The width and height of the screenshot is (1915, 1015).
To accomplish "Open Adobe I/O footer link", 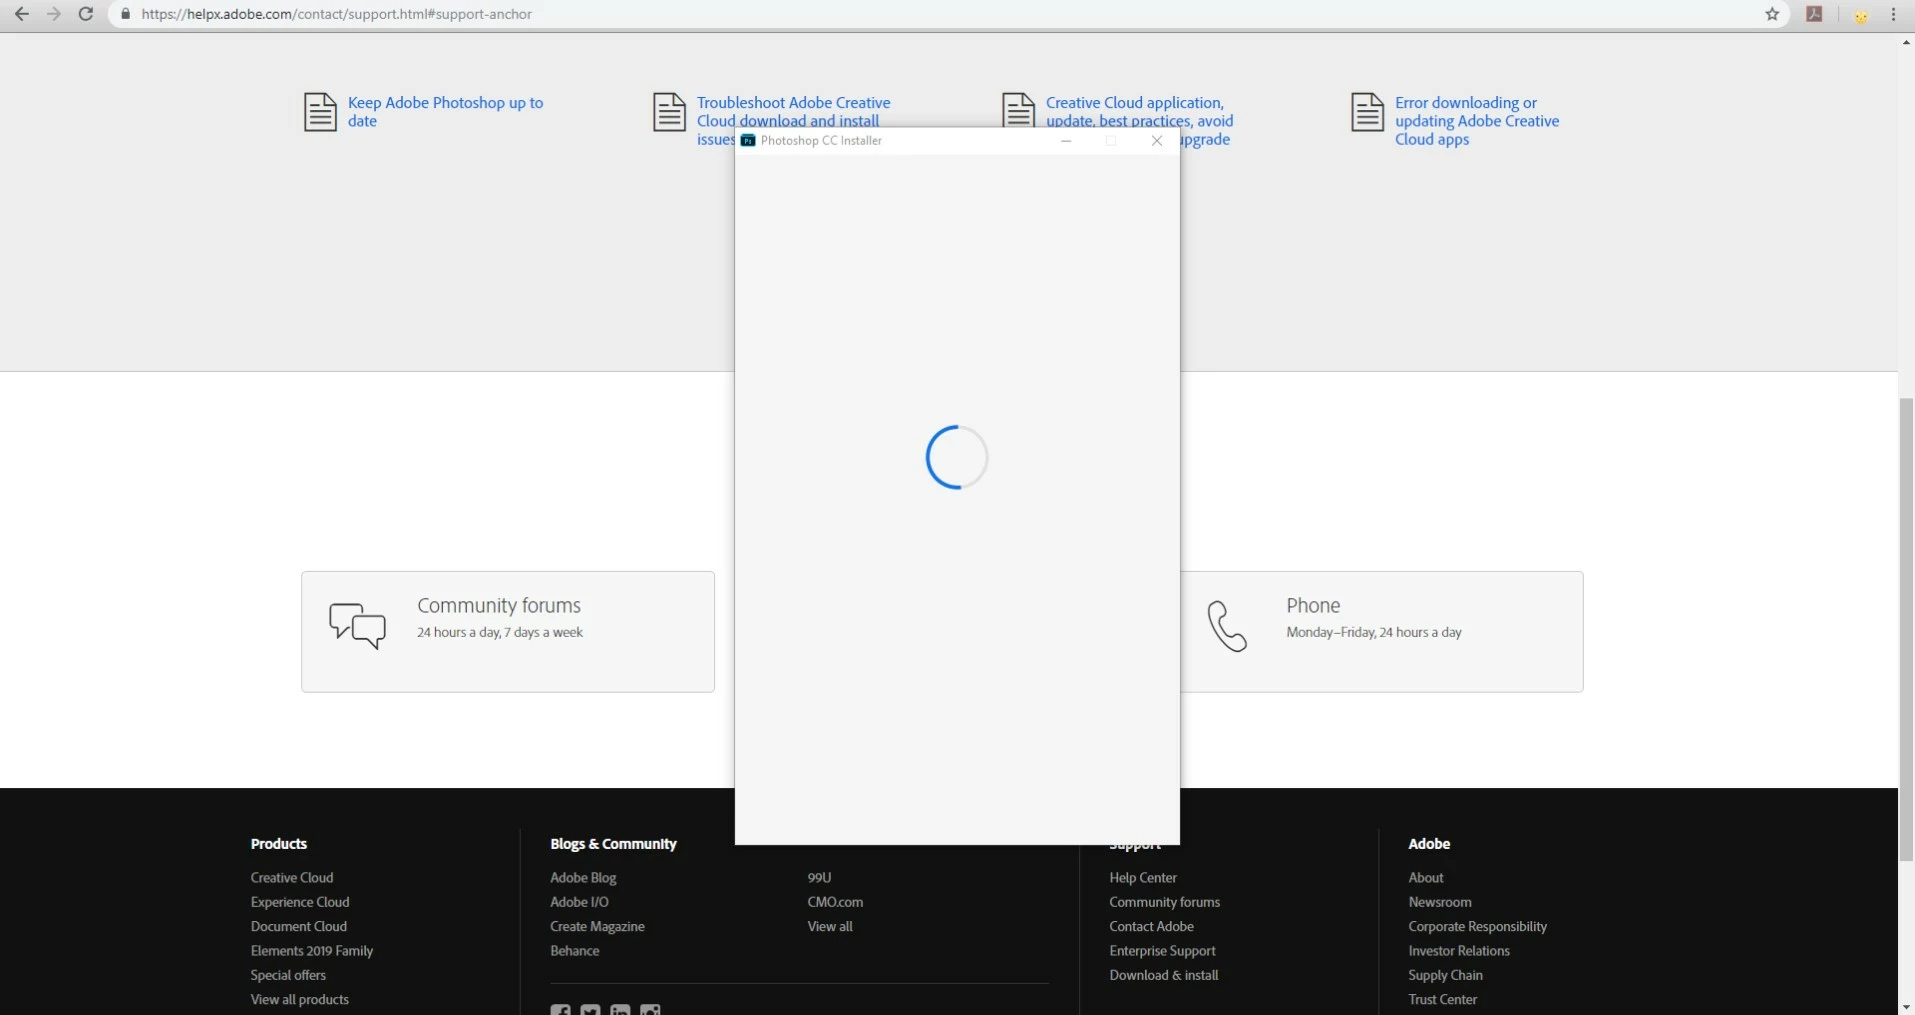I will coord(579,902).
